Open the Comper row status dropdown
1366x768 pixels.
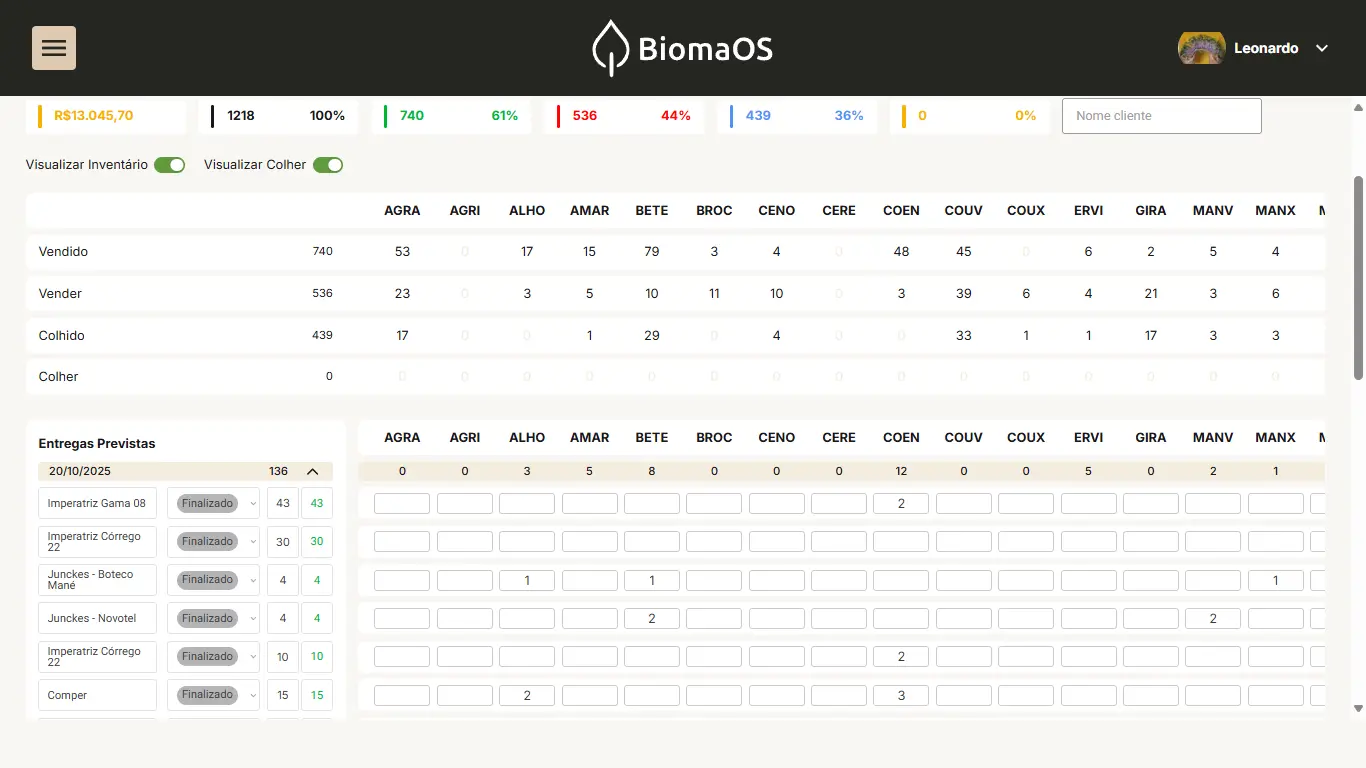(x=213, y=695)
